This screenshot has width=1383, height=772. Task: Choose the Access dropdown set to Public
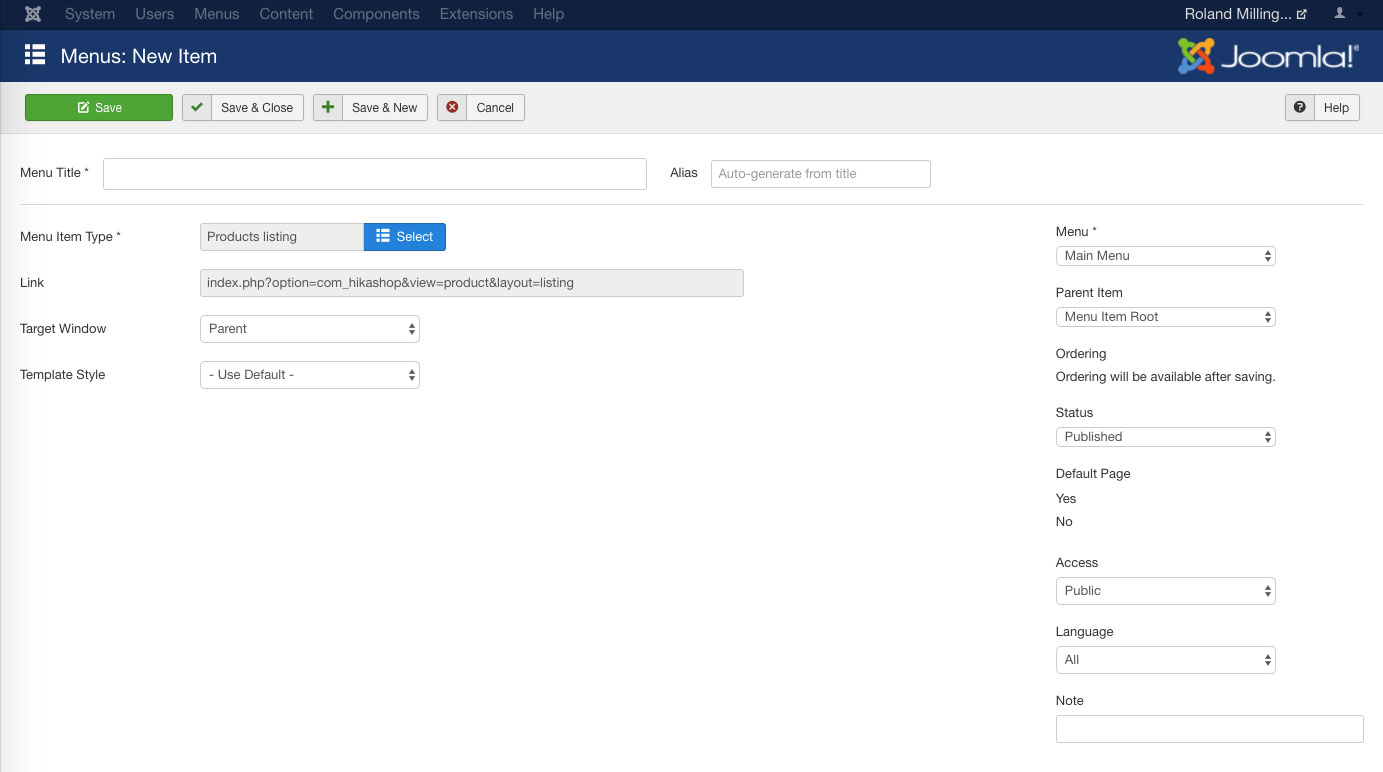click(1165, 591)
